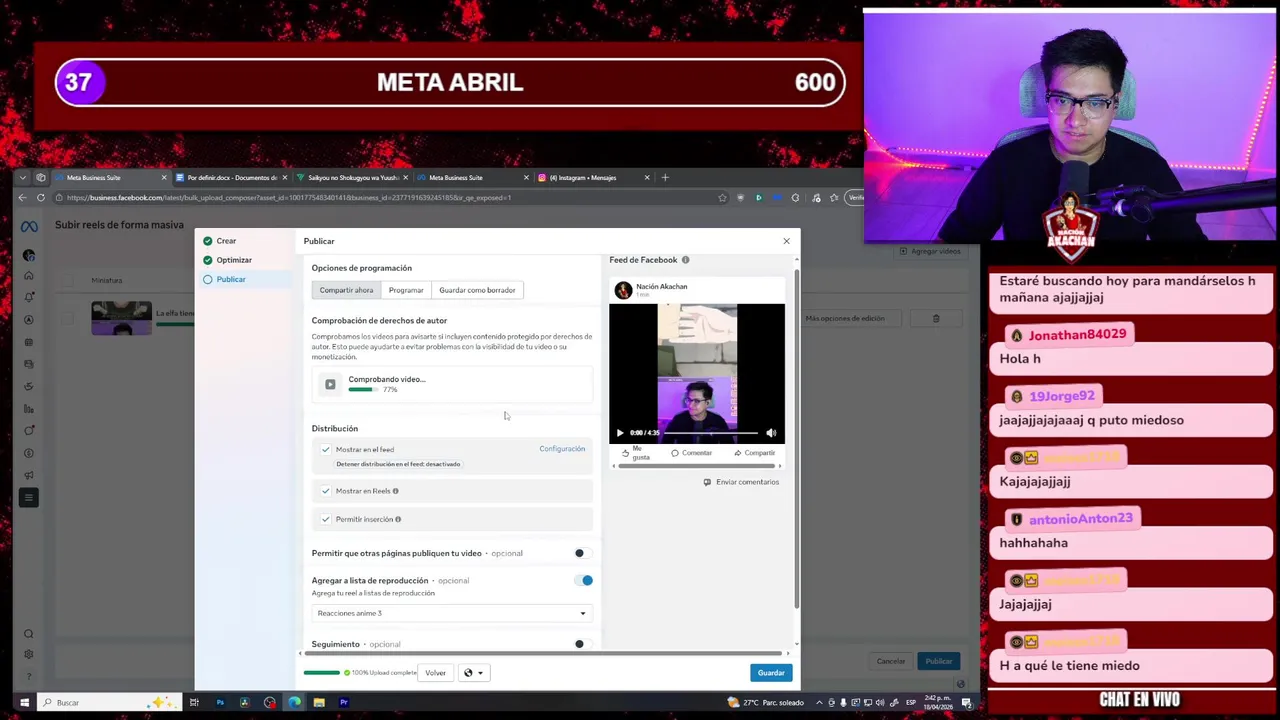Image resolution: width=1280 pixels, height=720 pixels.
Task: Uncheck Mostrar en Reels checkbox
Action: coord(325,491)
